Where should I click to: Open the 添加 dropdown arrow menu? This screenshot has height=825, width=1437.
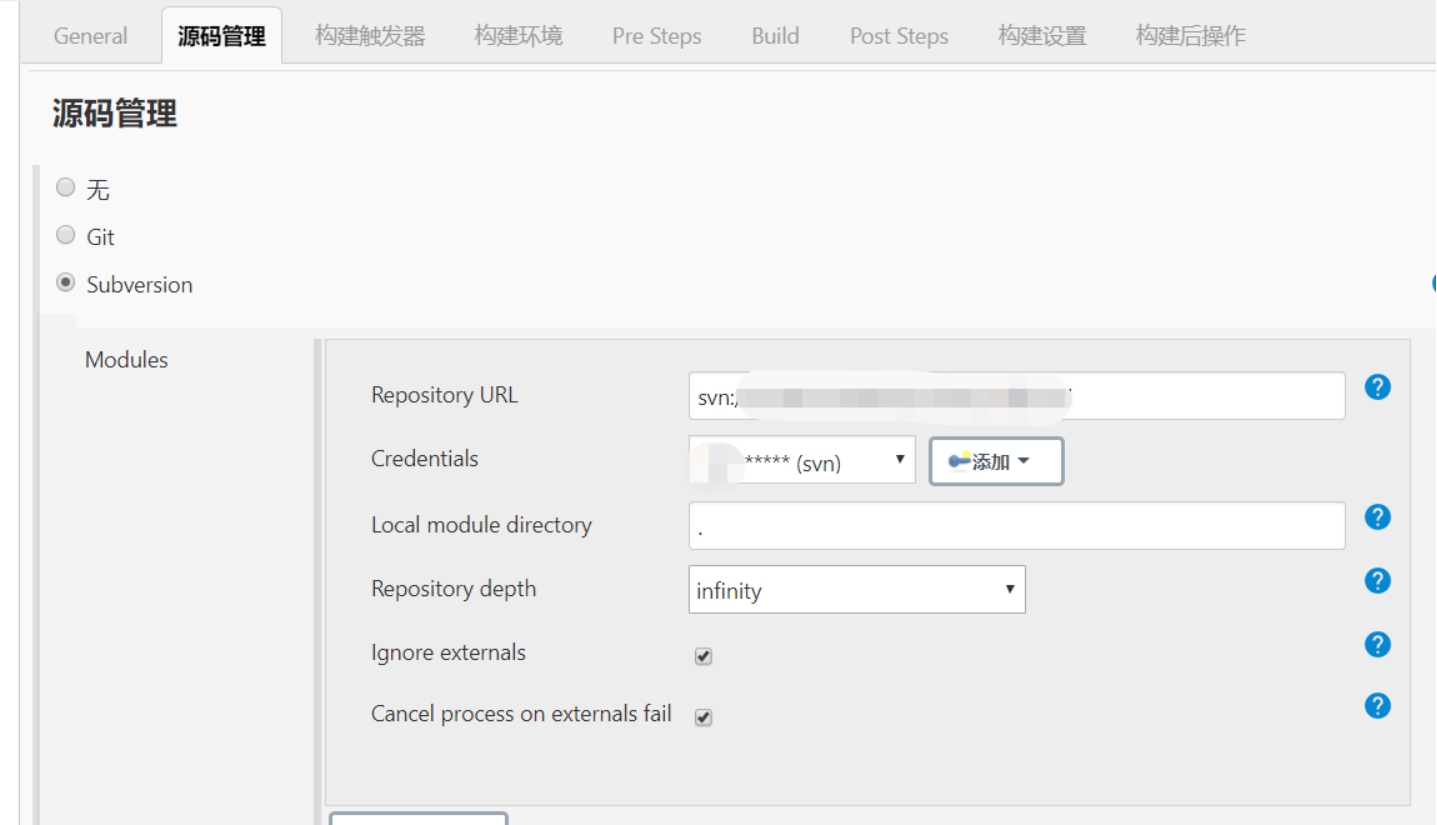(x=1023, y=461)
